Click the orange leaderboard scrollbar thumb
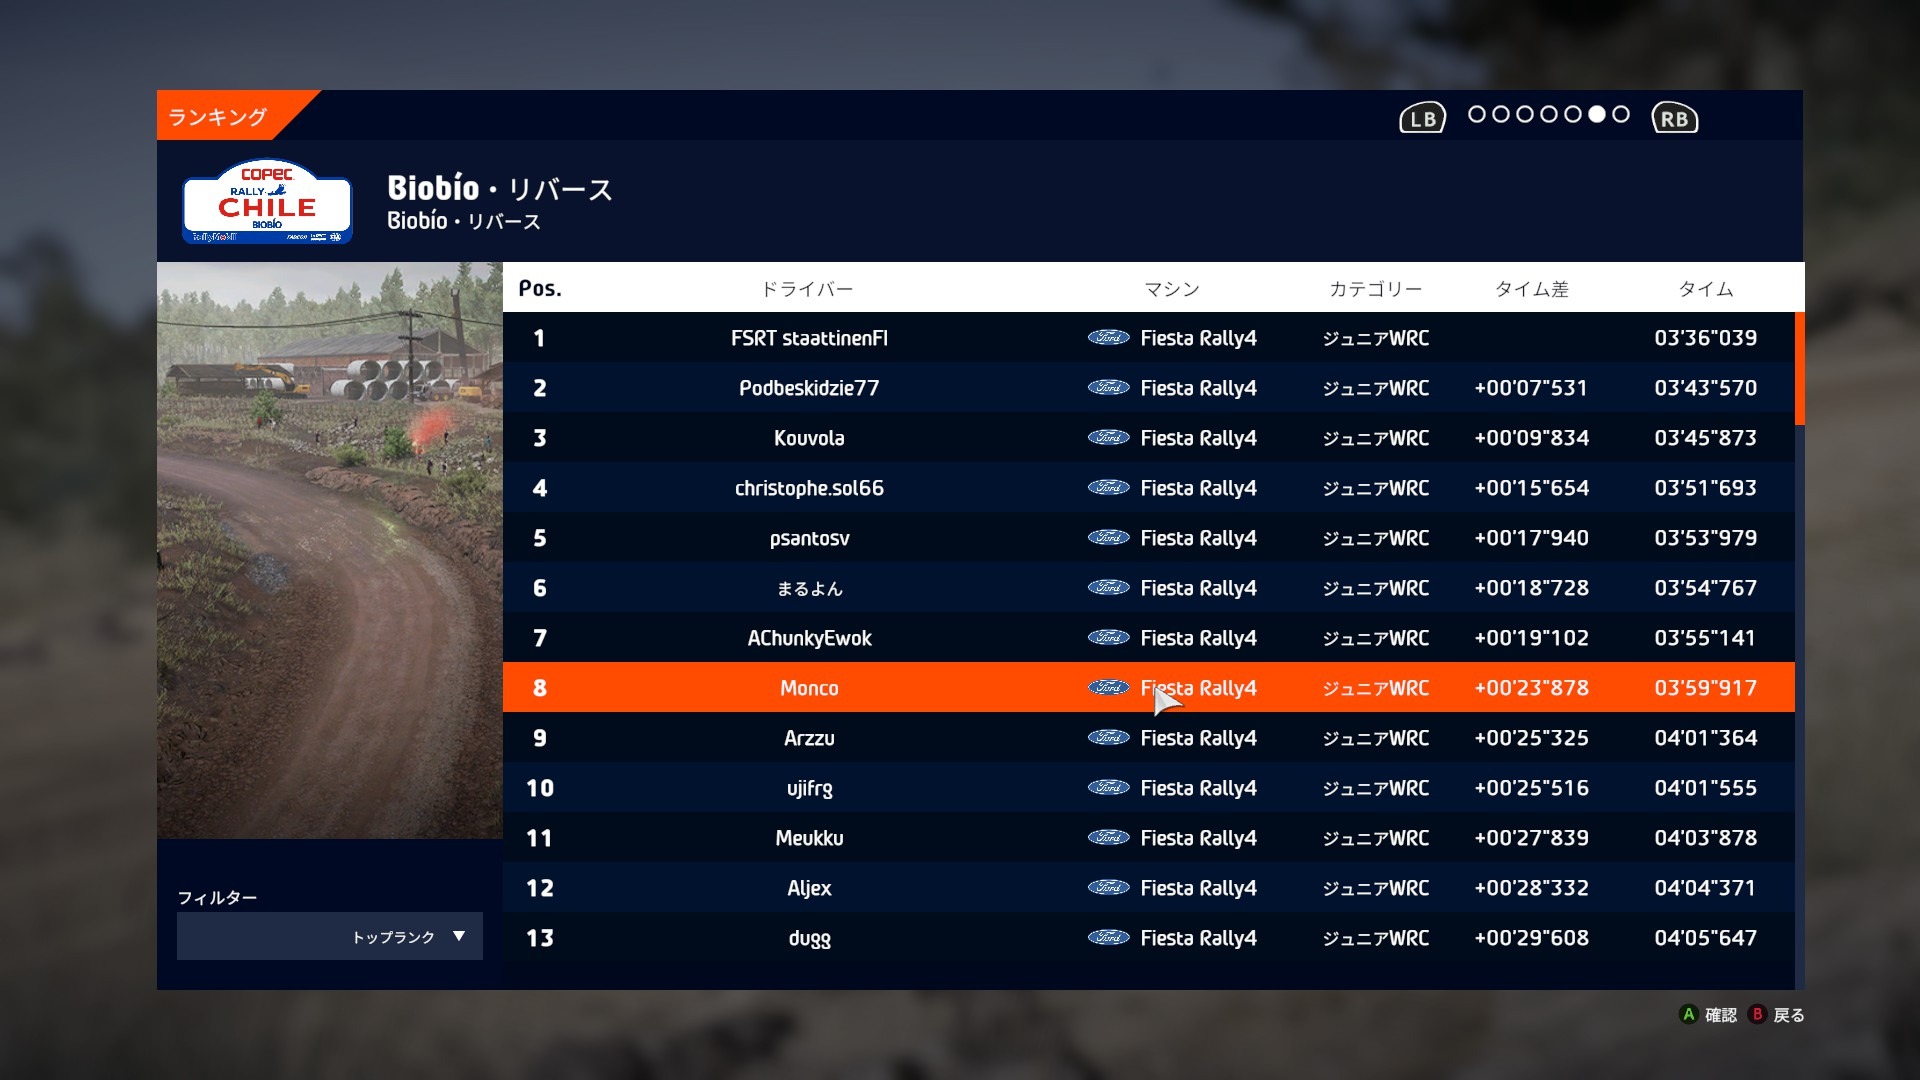The image size is (1920, 1080). [x=1800, y=369]
